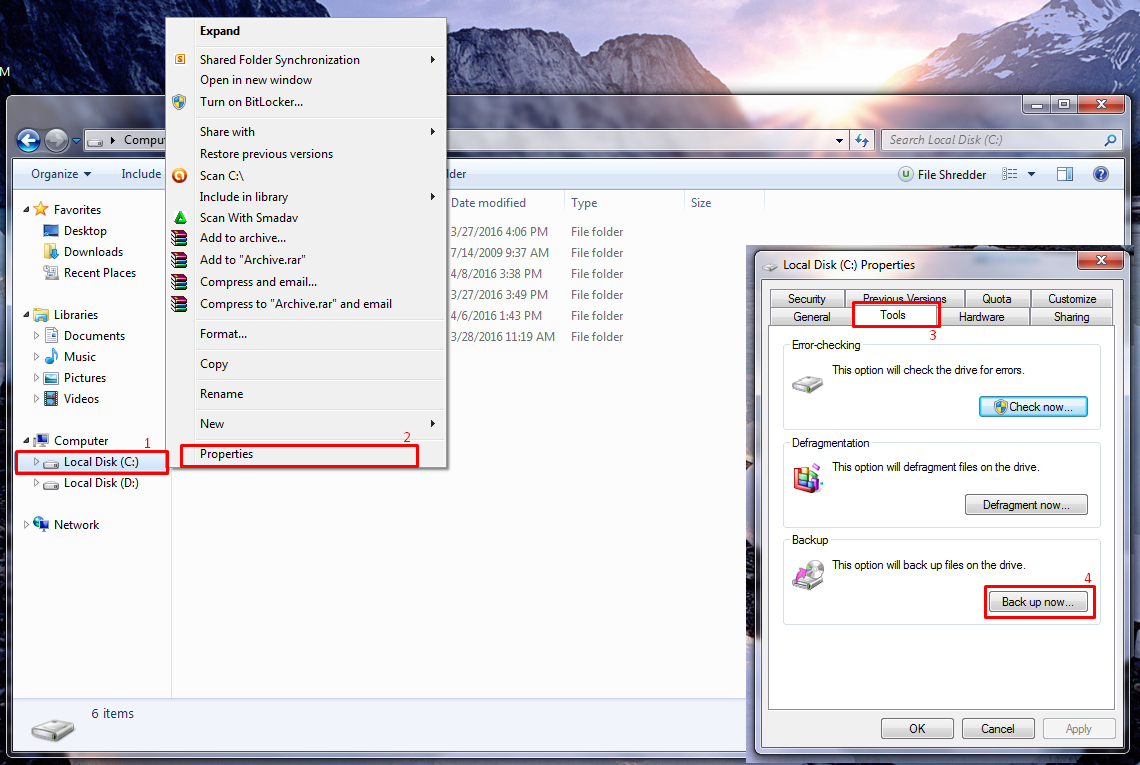Click OK in the Properties dialog
Image resolution: width=1140 pixels, height=765 pixels.
[x=917, y=729]
